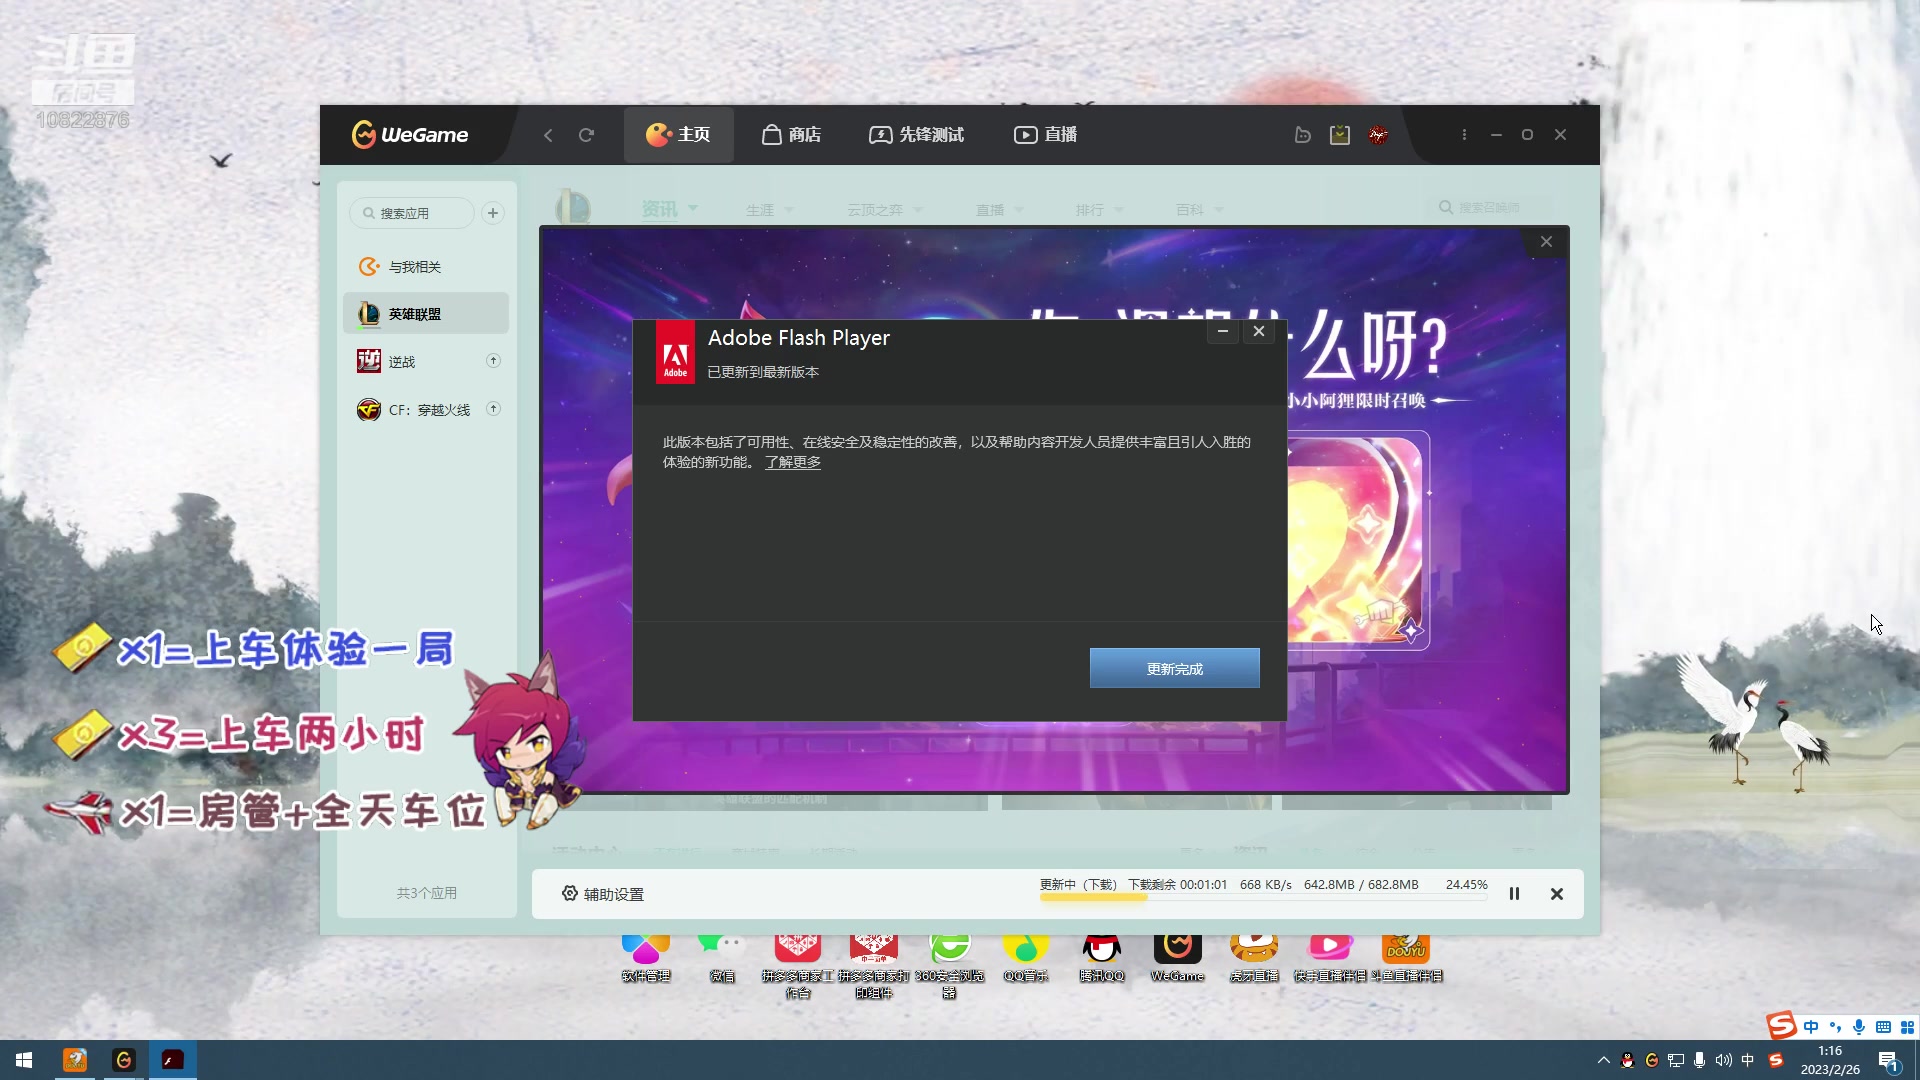Screen dimensions: 1920x1080
Task: Open the WeGame download manager icon
Action: pos(1340,135)
